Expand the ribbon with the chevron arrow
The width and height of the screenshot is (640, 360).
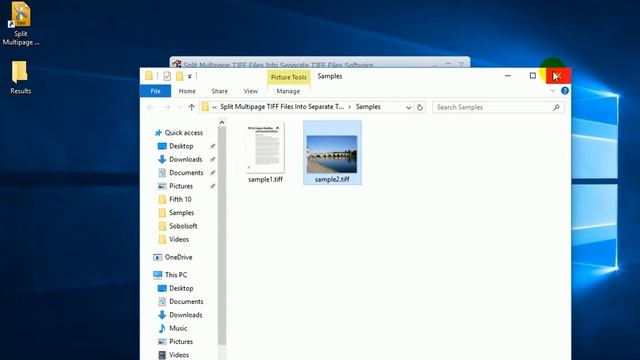[553, 91]
